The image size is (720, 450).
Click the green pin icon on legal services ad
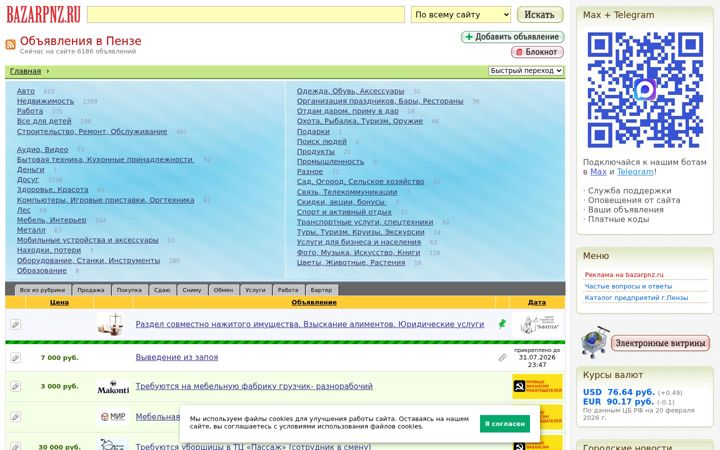[x=502, y=324]
